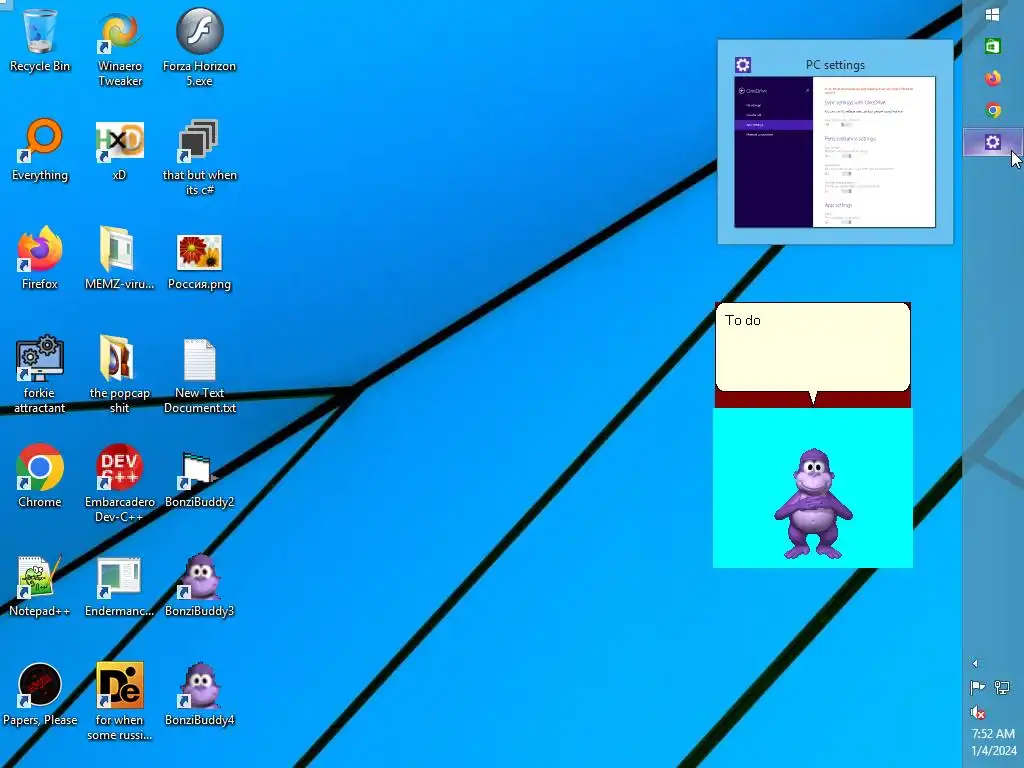Select the BonziBuddy4 shortcut
The image size is (1024, 768).
(x=199, y=696)
